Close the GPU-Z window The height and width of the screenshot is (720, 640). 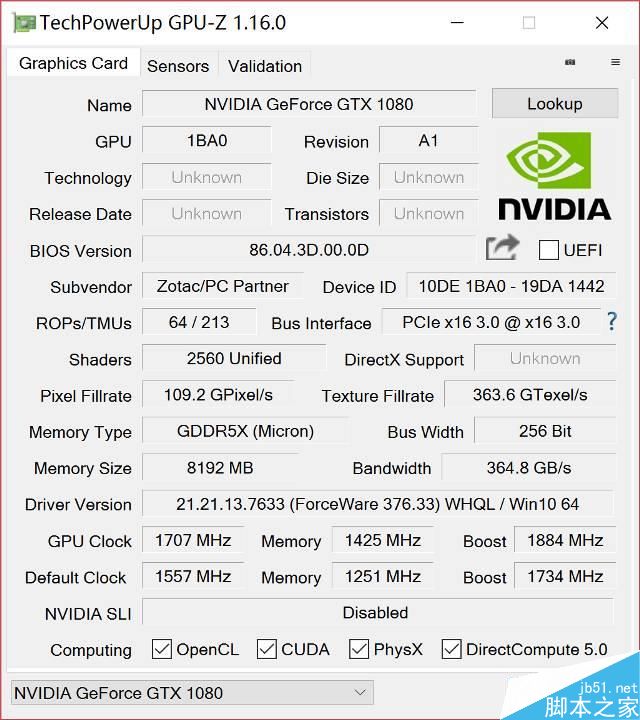pos(601,22)
